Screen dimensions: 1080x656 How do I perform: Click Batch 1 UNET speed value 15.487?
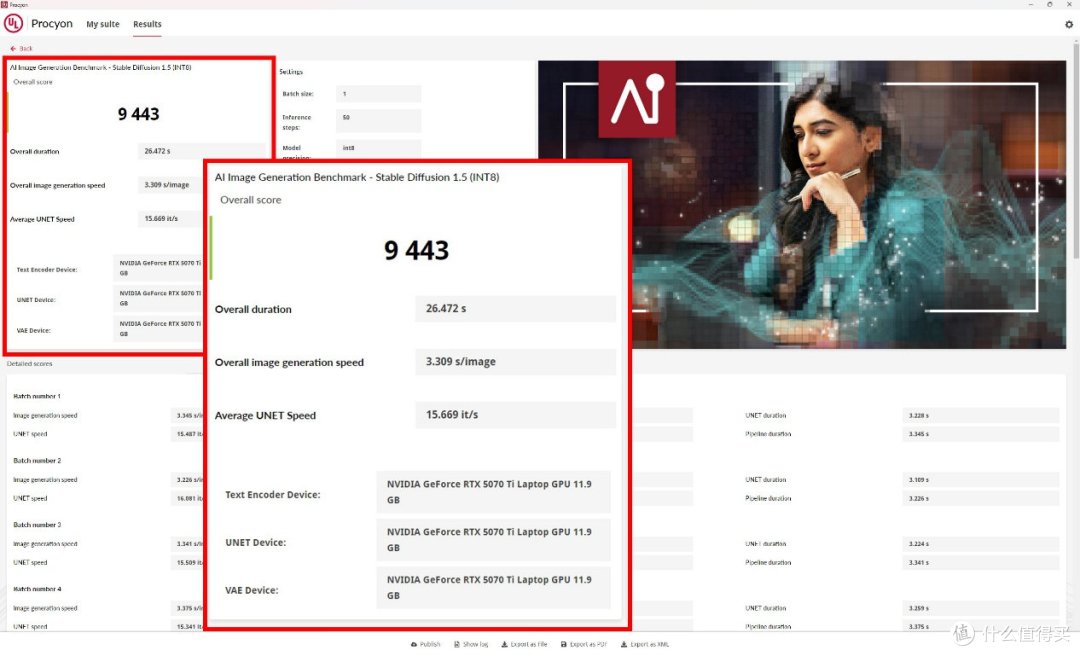pos(188,434)
